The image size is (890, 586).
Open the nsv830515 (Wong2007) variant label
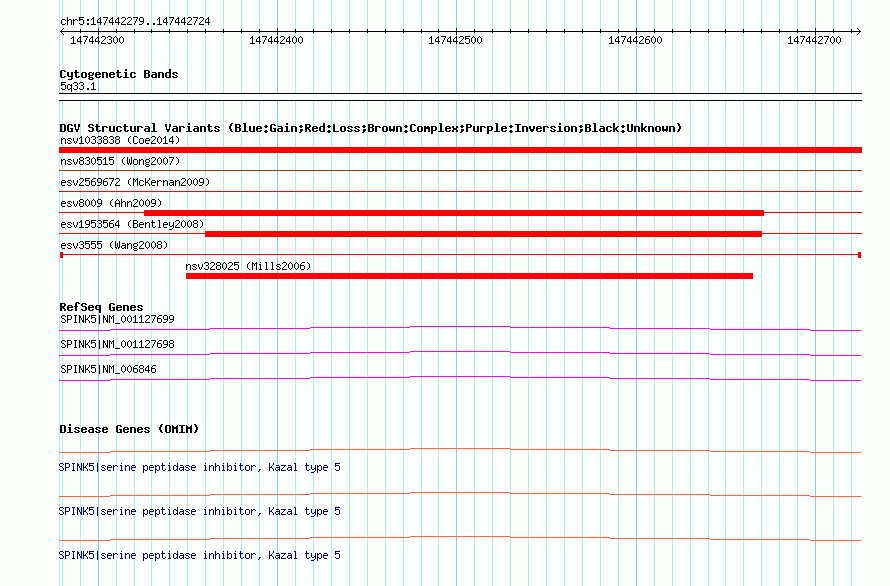(x=120, y=161)
